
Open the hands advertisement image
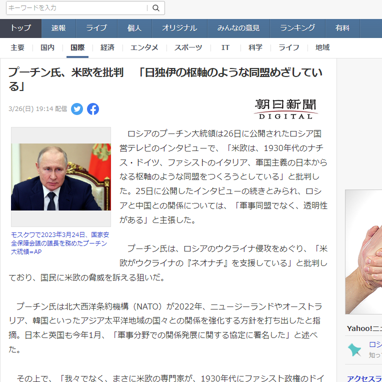tap(364, 252)
